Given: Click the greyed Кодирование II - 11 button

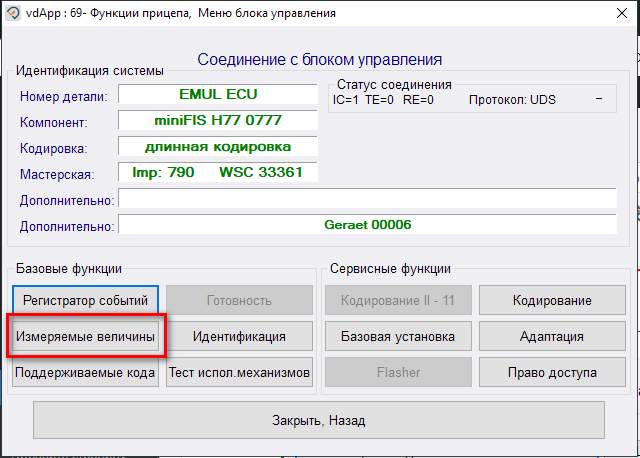Looking at the screenshot, I should [398, 300].
